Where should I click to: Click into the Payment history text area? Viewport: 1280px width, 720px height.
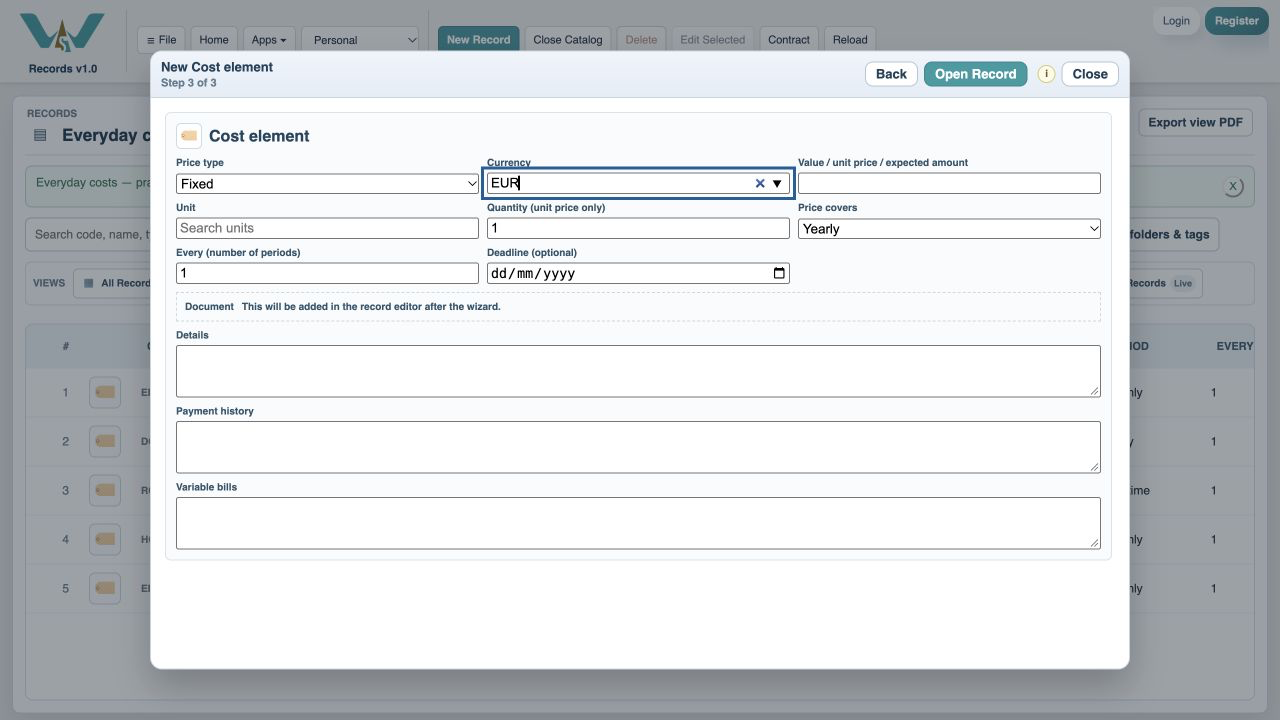tap(638, 447)
